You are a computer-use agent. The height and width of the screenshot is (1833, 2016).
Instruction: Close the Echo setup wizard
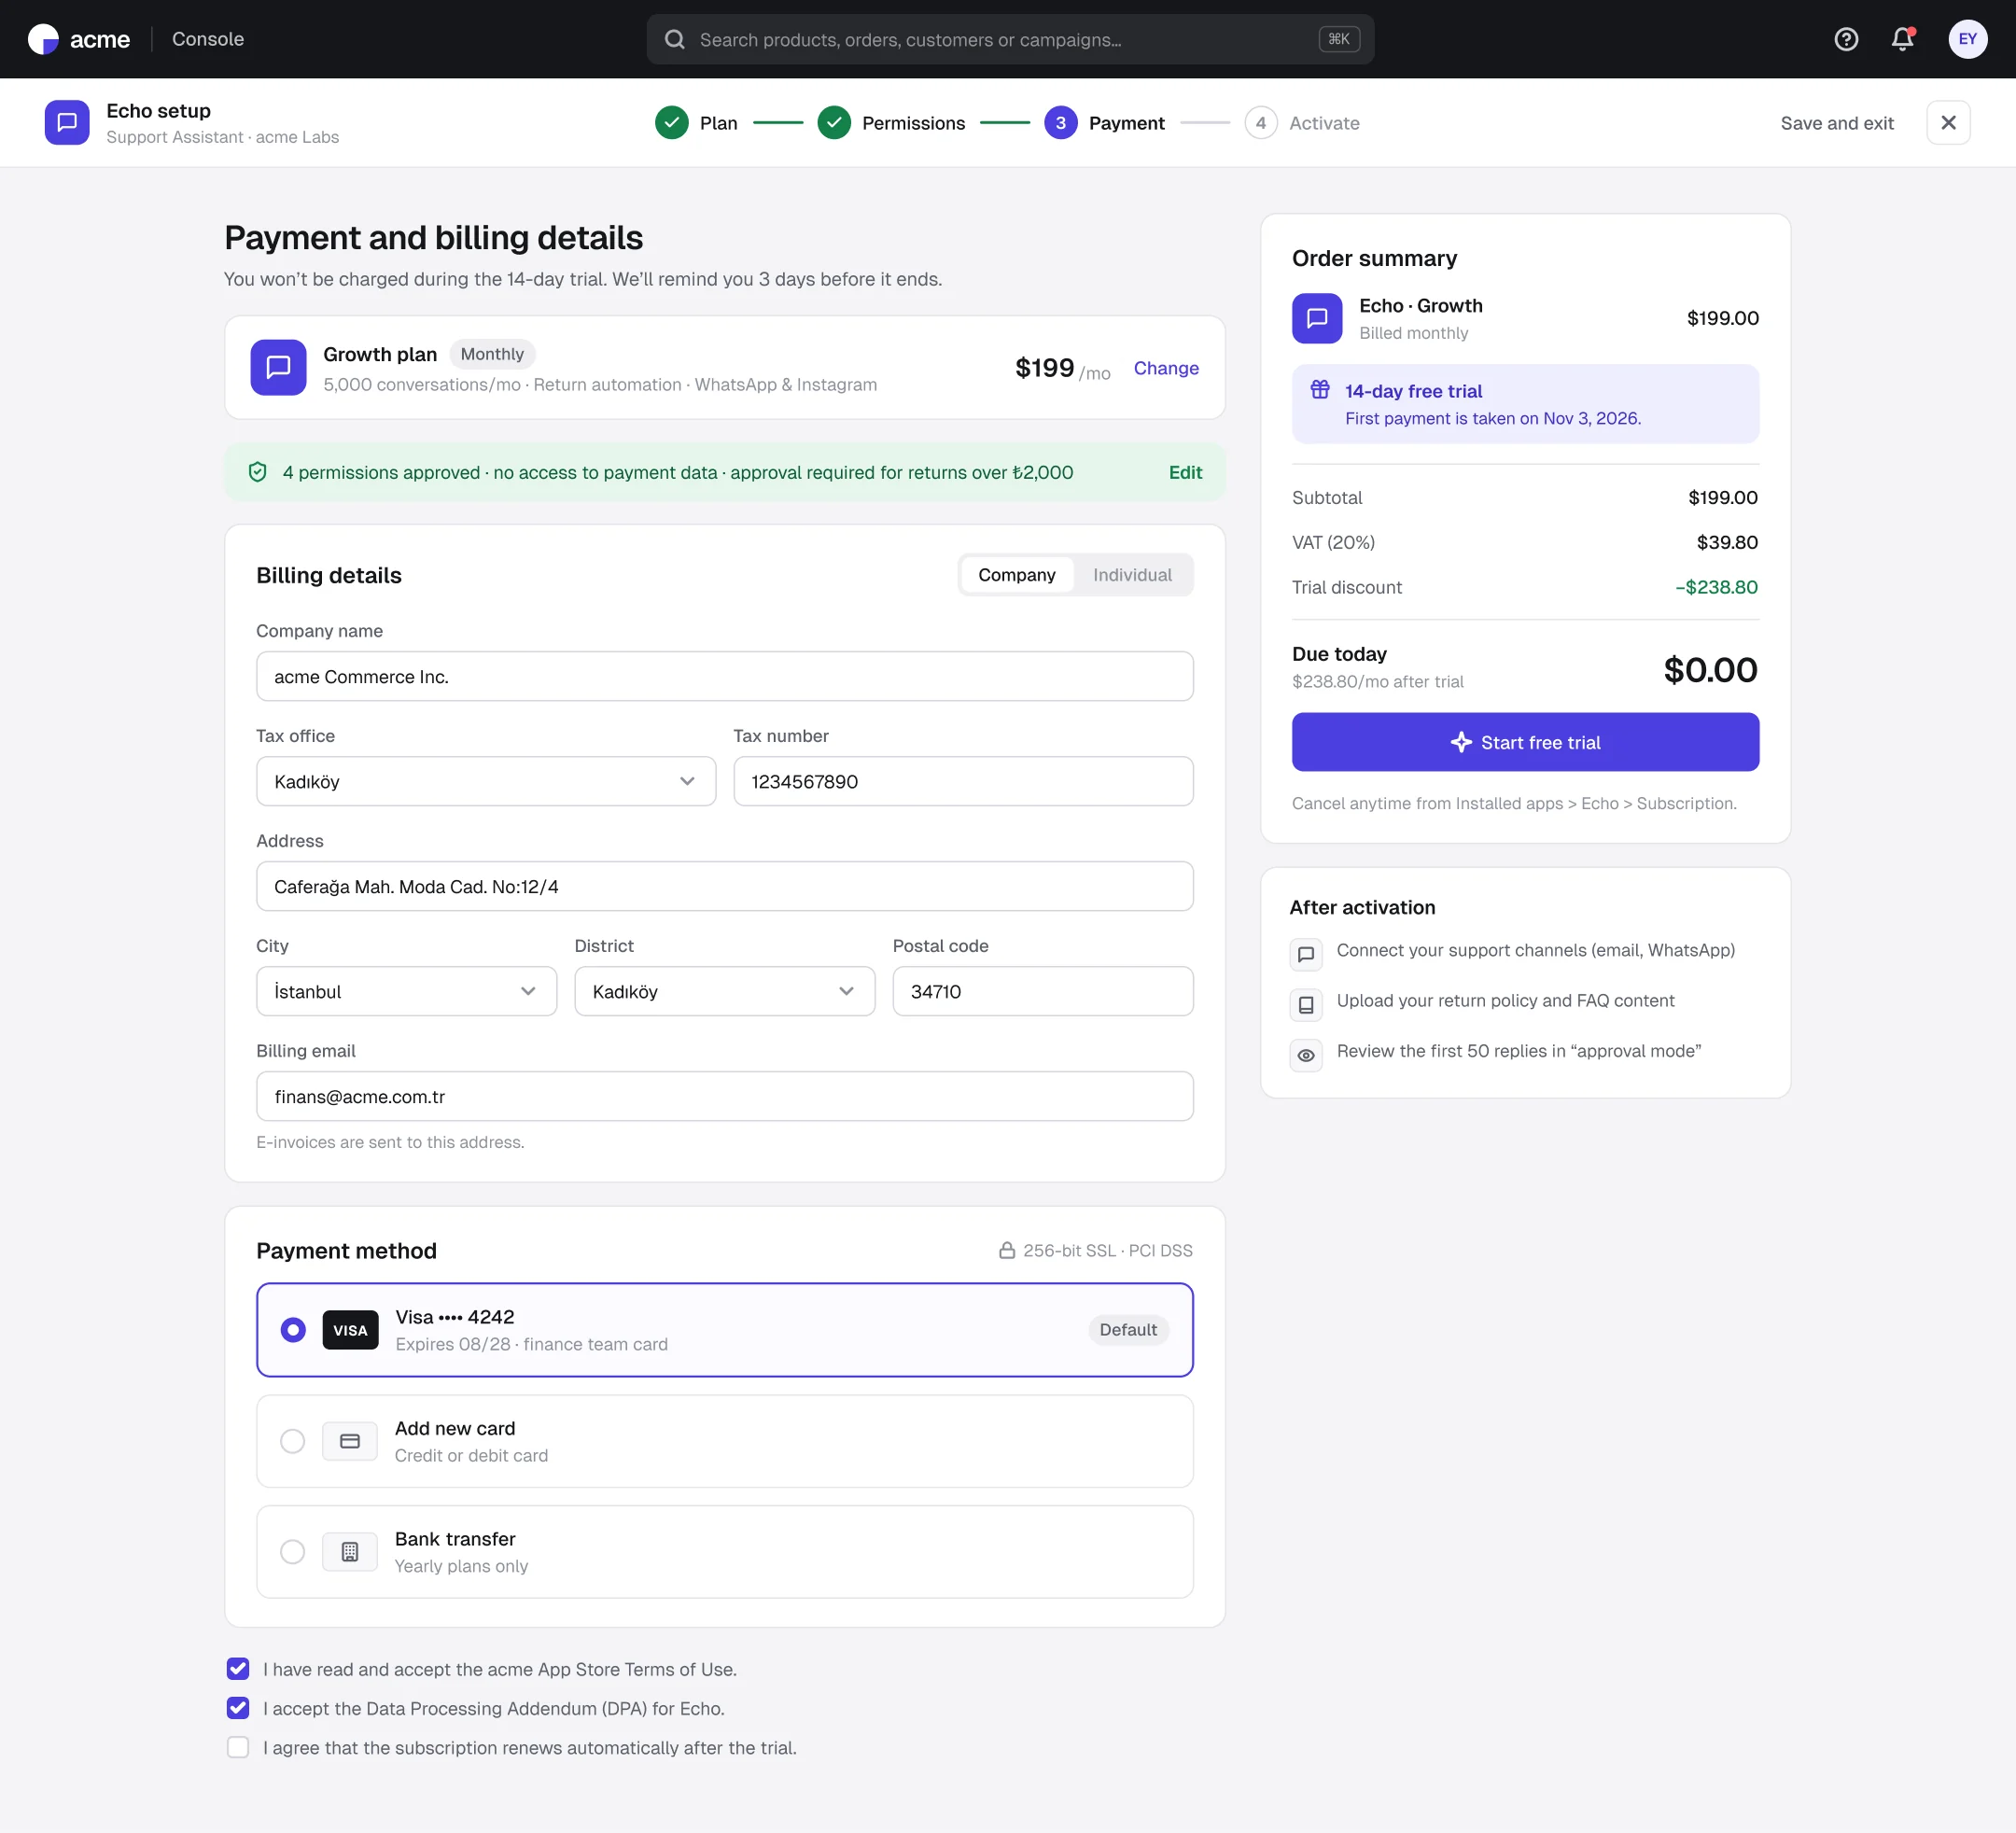pyautogui.click(x=1948, y=122)
